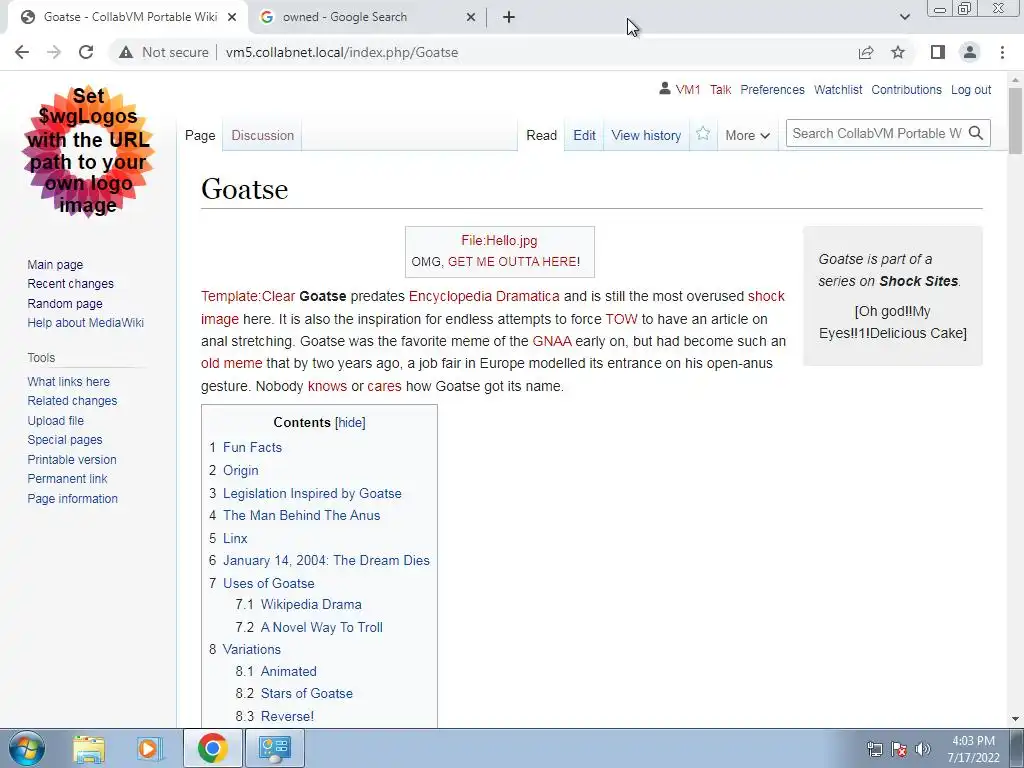This screenshot has height=768, width=1024.
Task: Open Recent changes in the sidebar
Action: [71, 283]
